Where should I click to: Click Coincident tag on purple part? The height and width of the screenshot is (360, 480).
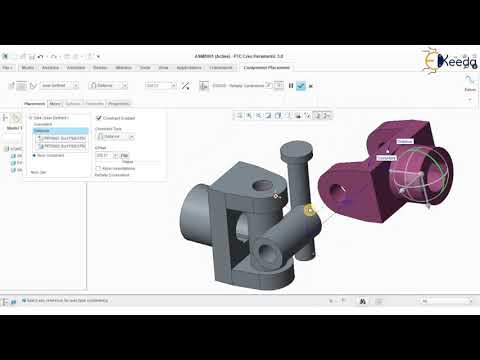387,158
